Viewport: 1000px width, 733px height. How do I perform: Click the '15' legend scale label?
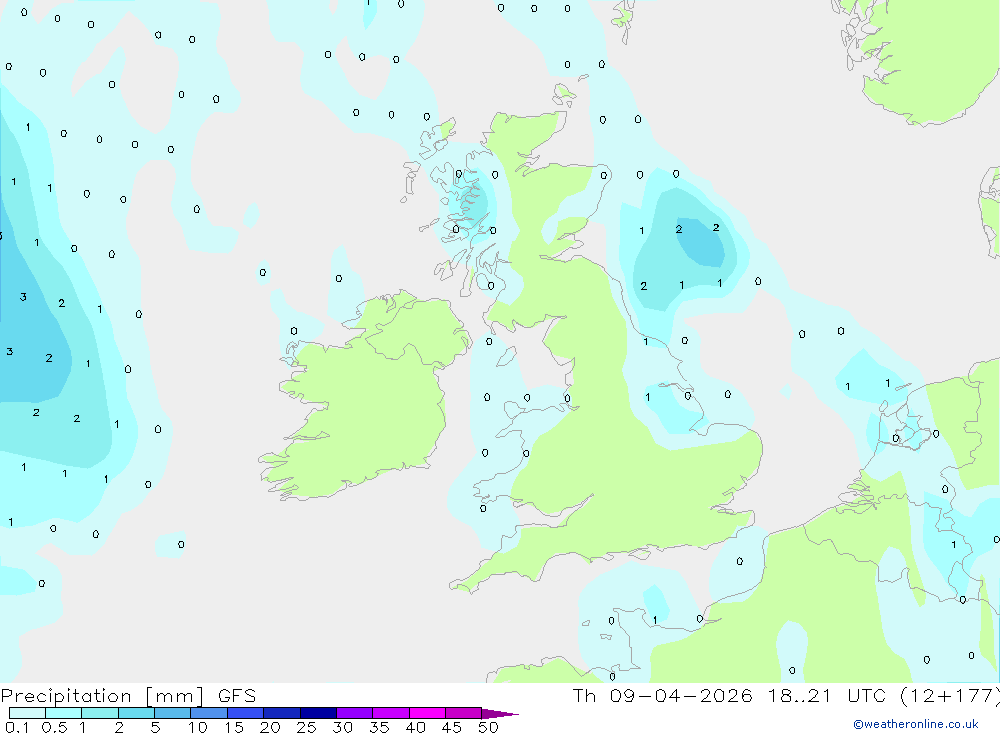click(234, 727)
